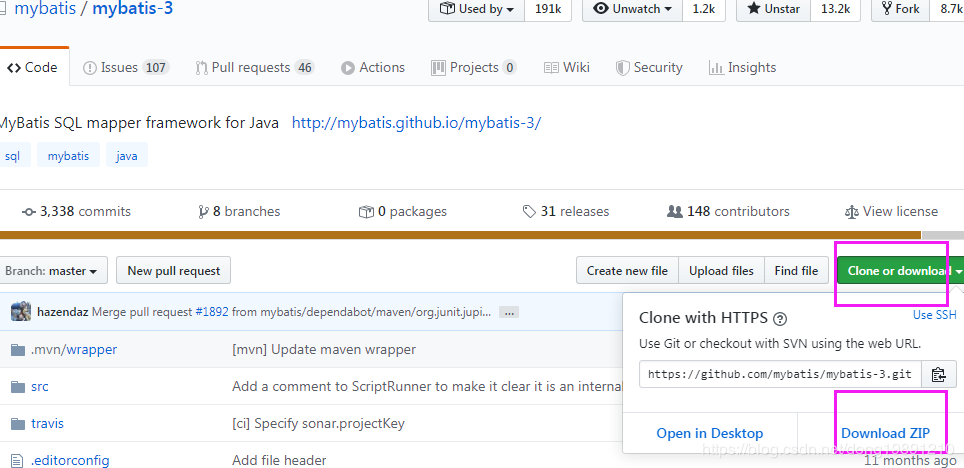
Task: Open the Insights tab
Action: point(742,68)
